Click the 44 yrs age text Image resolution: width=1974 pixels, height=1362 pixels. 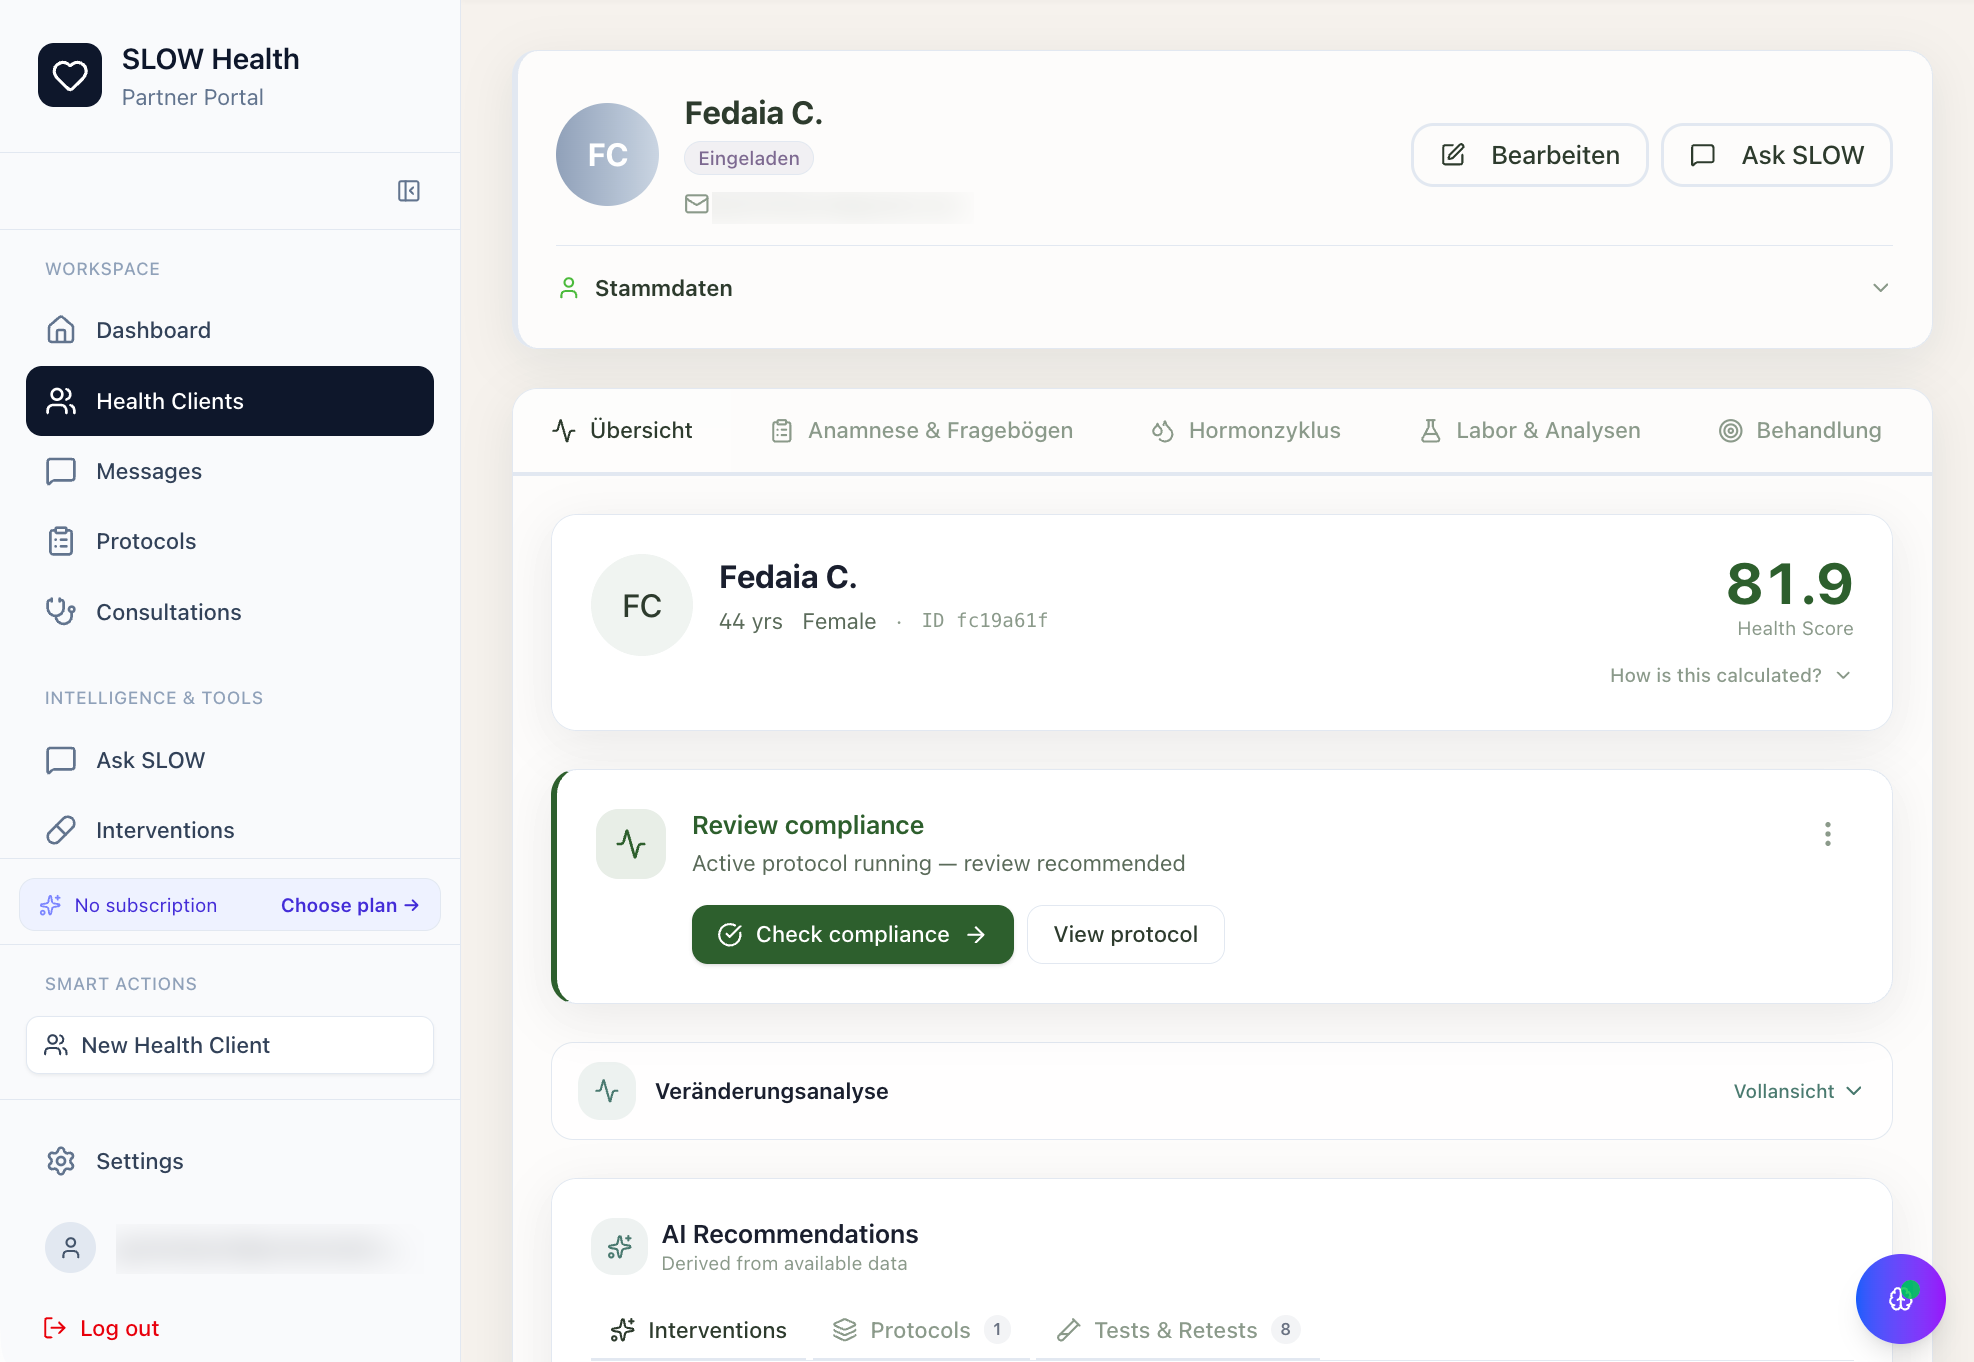[751, 621]
